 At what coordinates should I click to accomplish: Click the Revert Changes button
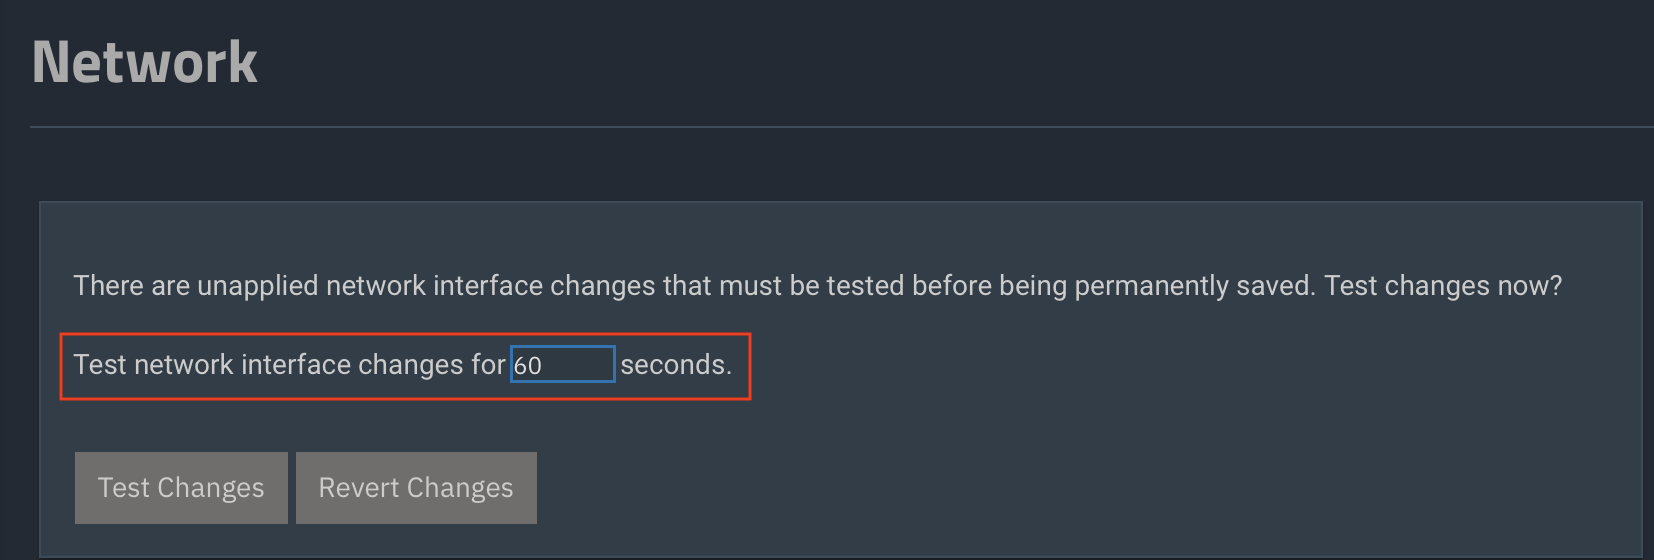[x=416, y=488]
